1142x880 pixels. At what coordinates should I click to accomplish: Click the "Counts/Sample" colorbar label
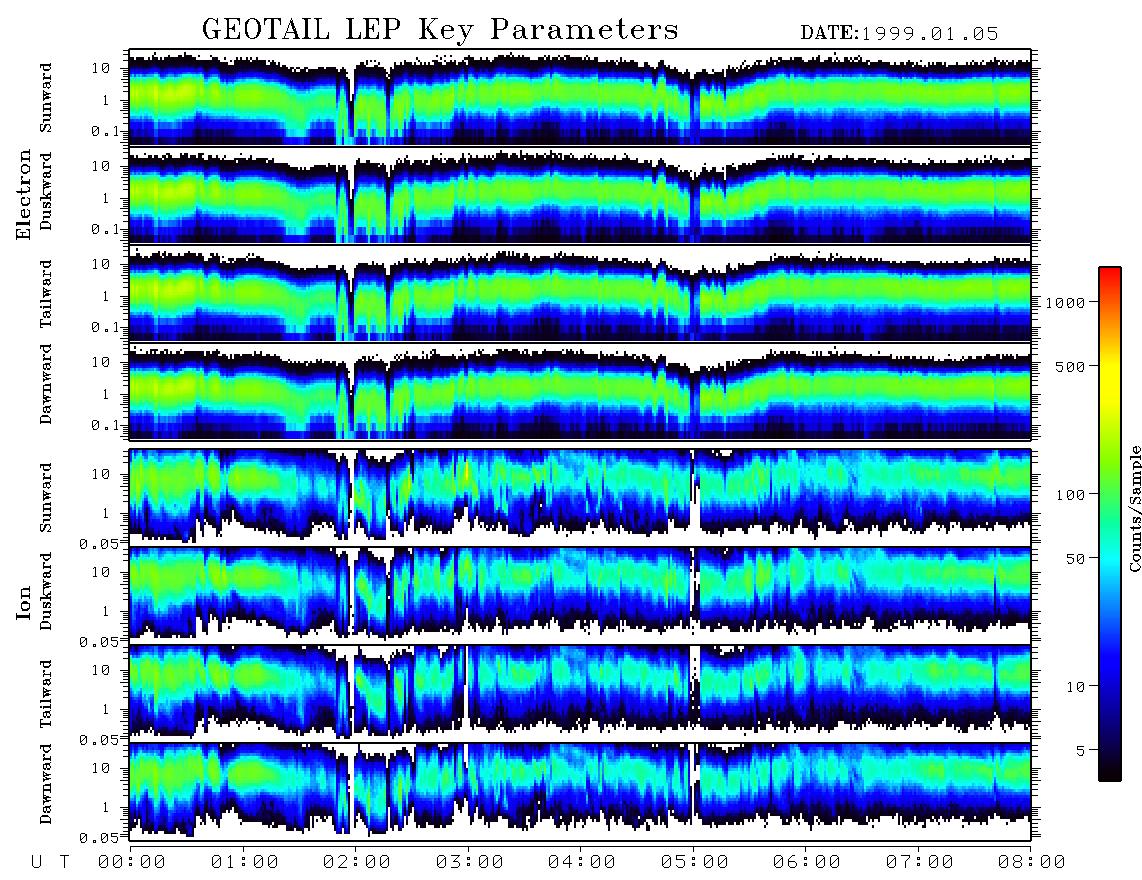tap(1134, 509)
